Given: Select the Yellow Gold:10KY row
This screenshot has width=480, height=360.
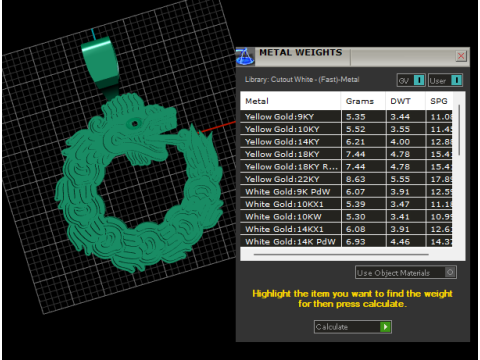Looking at the screenshot, I should (346, 129).
